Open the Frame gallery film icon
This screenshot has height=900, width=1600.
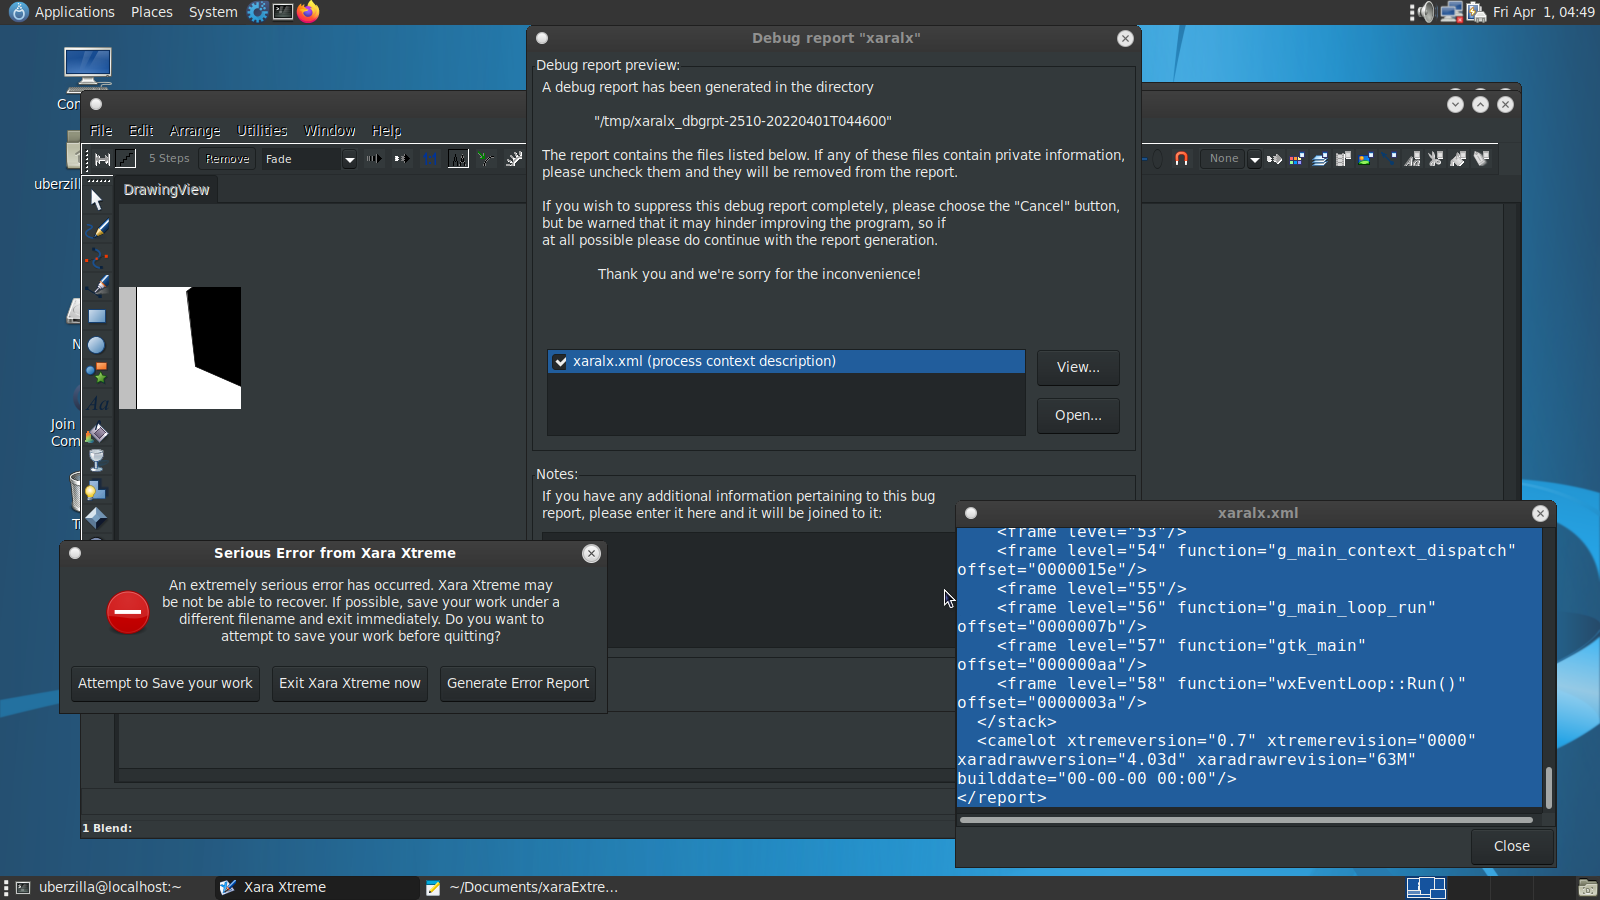pos(1343,158)
